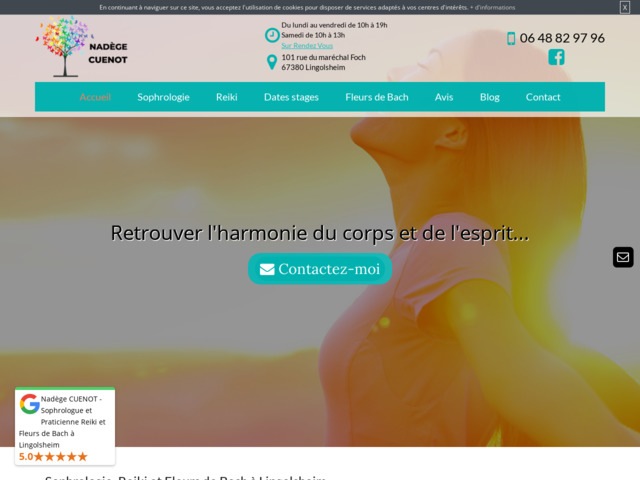Viewport: 640px width, 480px height.
Task: Open the Facebook page icon
Action: point(556,57)
